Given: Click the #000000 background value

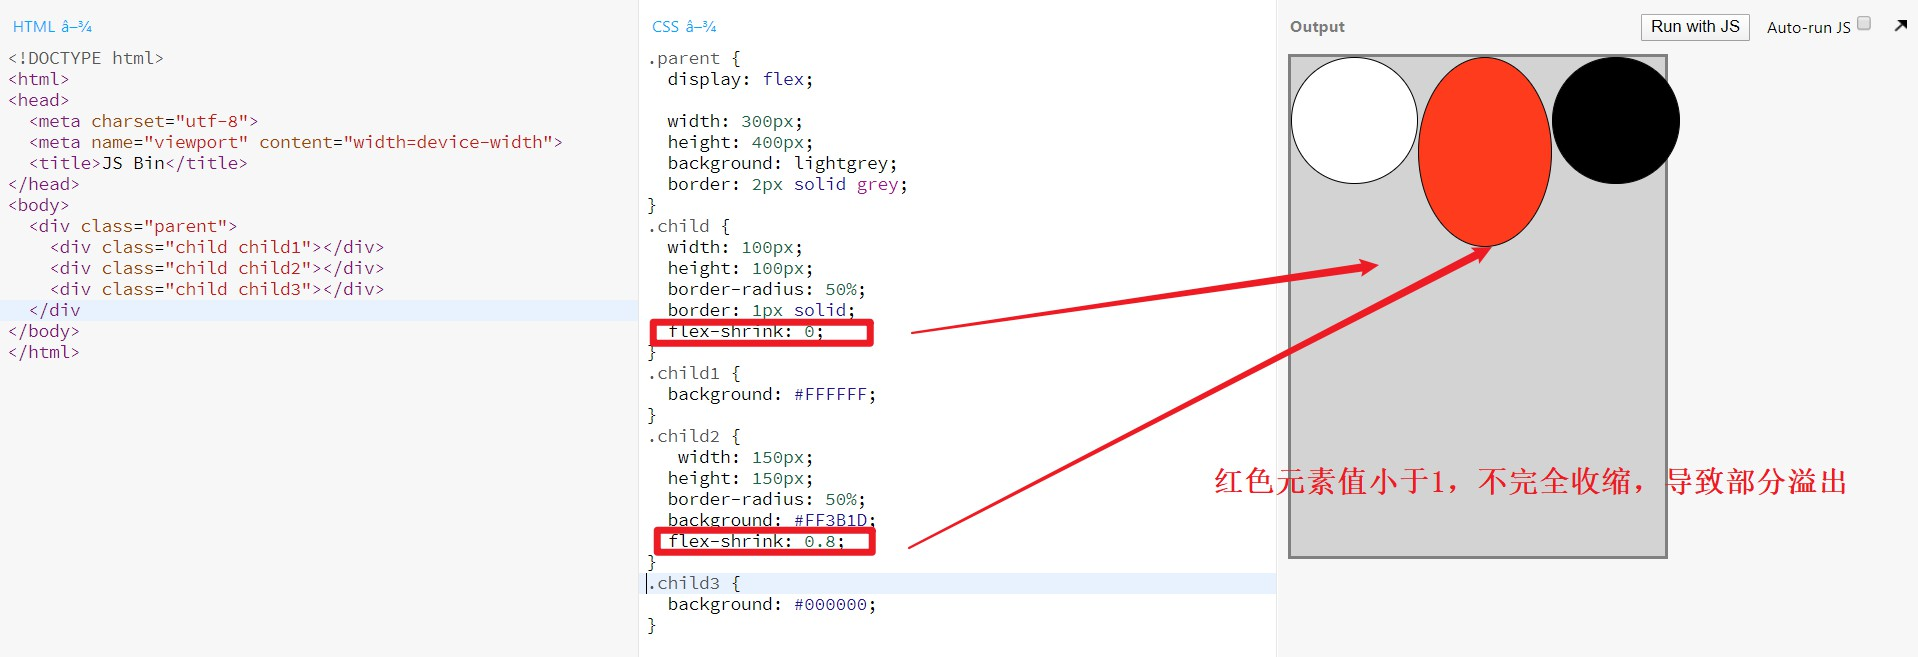Looking at the screenshot, I should (x=830, y=605).
